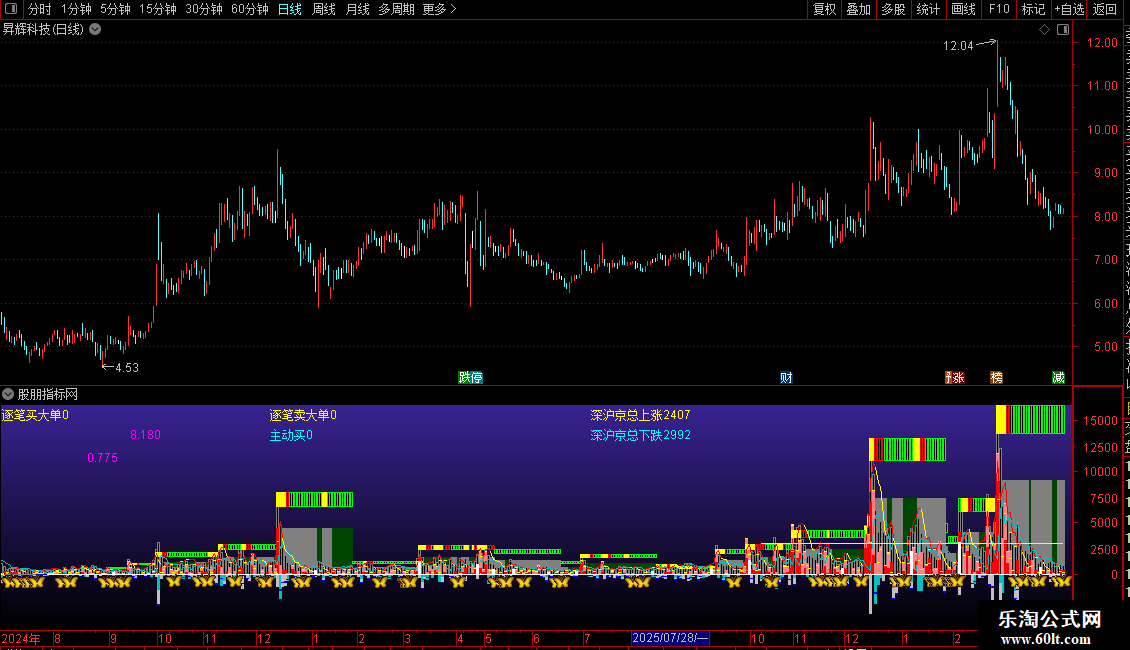The width and height of the screenshot is (1130, 650).
Task: Open the 多股 multi-stock view
Action: click(x=893, y=9)
